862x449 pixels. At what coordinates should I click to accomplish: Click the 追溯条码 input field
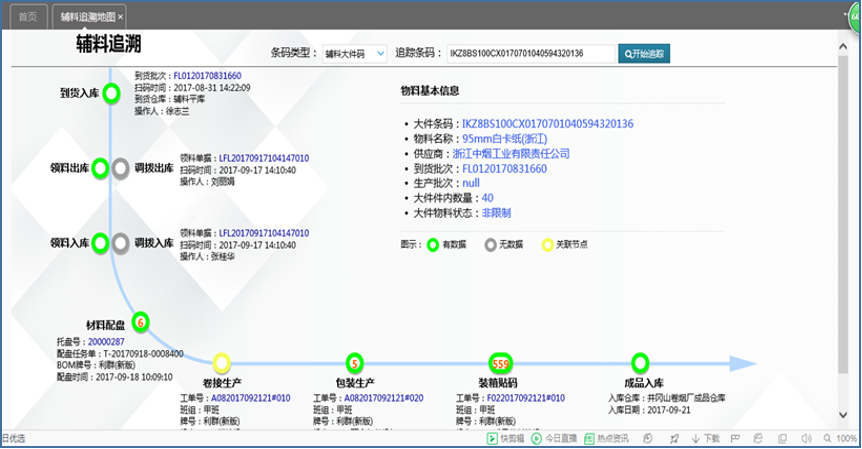coord(529,53)
